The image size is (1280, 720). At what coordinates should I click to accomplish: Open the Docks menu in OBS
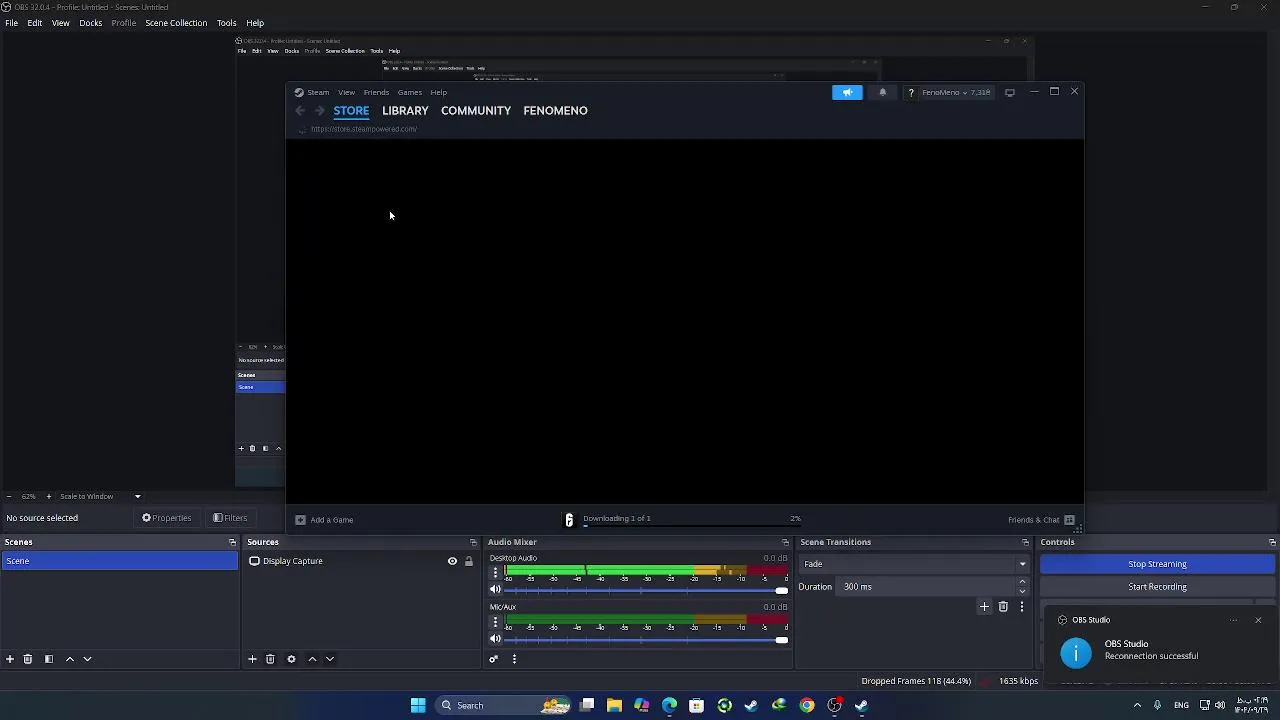(x=90, y=23)
